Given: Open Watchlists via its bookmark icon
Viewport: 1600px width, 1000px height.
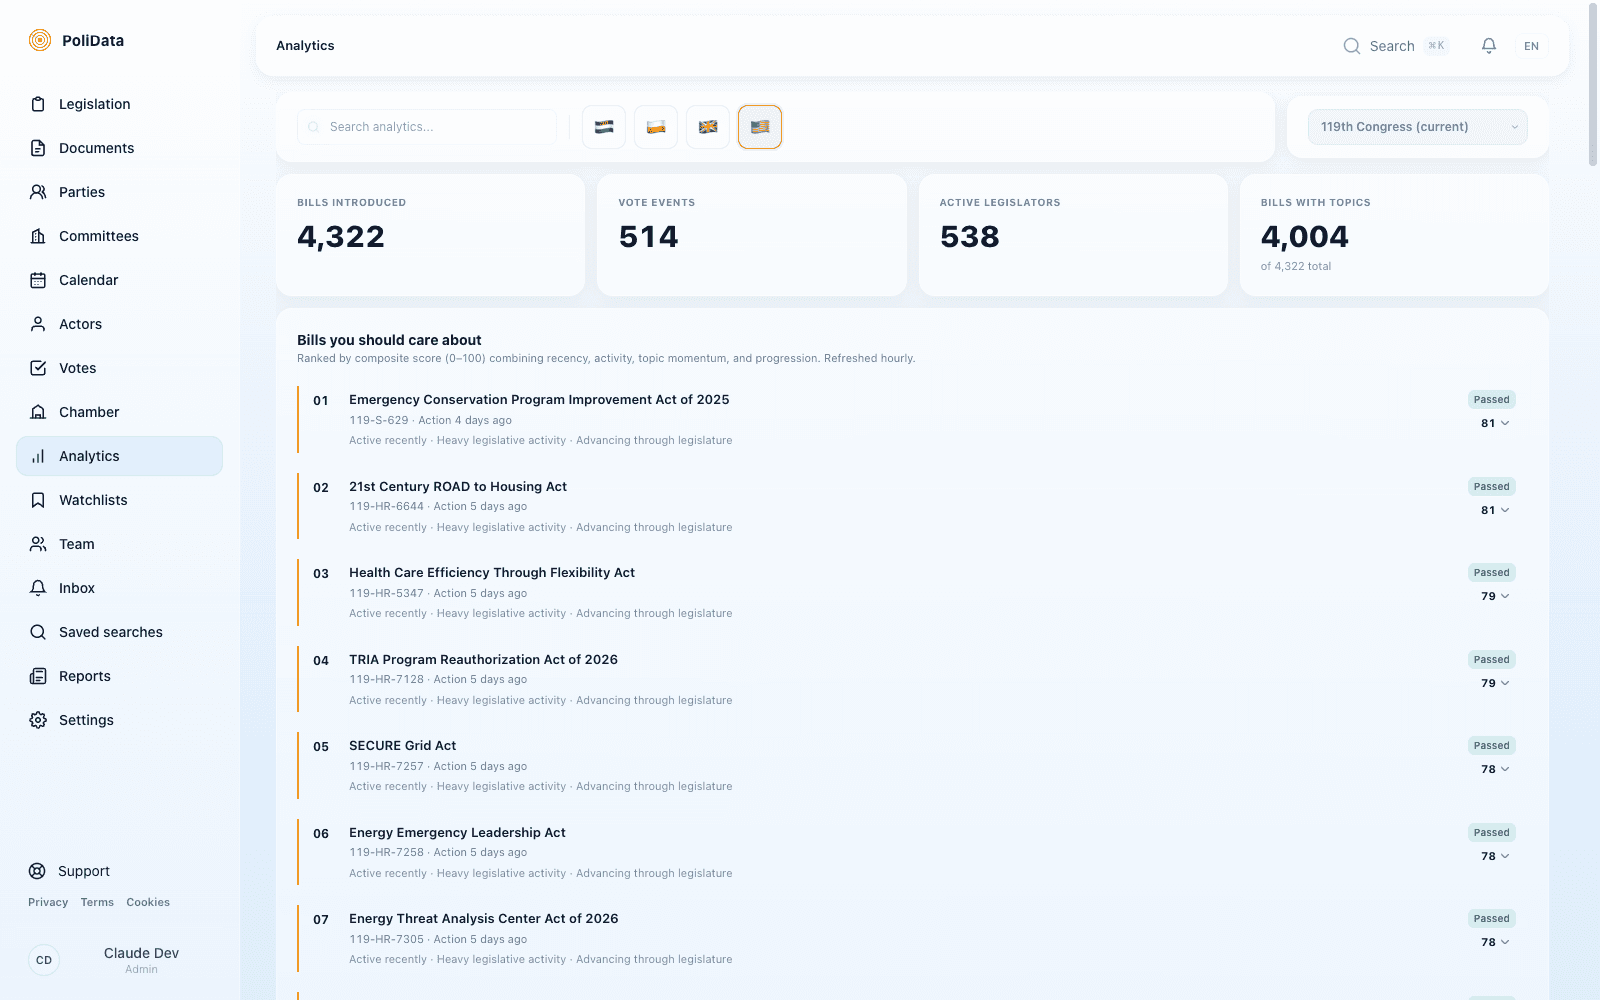Looking at the screenshot, I should [x=38, y=500].
